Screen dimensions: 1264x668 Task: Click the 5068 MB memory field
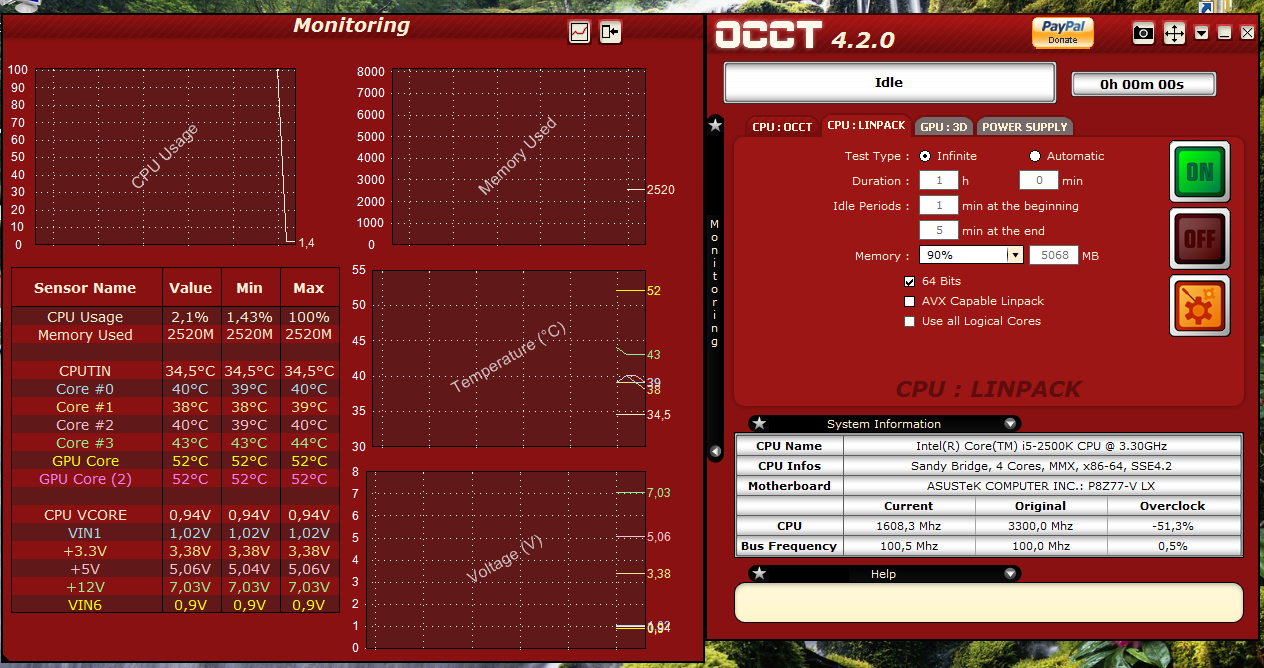pyautogui.click(x=1054, y=256)
